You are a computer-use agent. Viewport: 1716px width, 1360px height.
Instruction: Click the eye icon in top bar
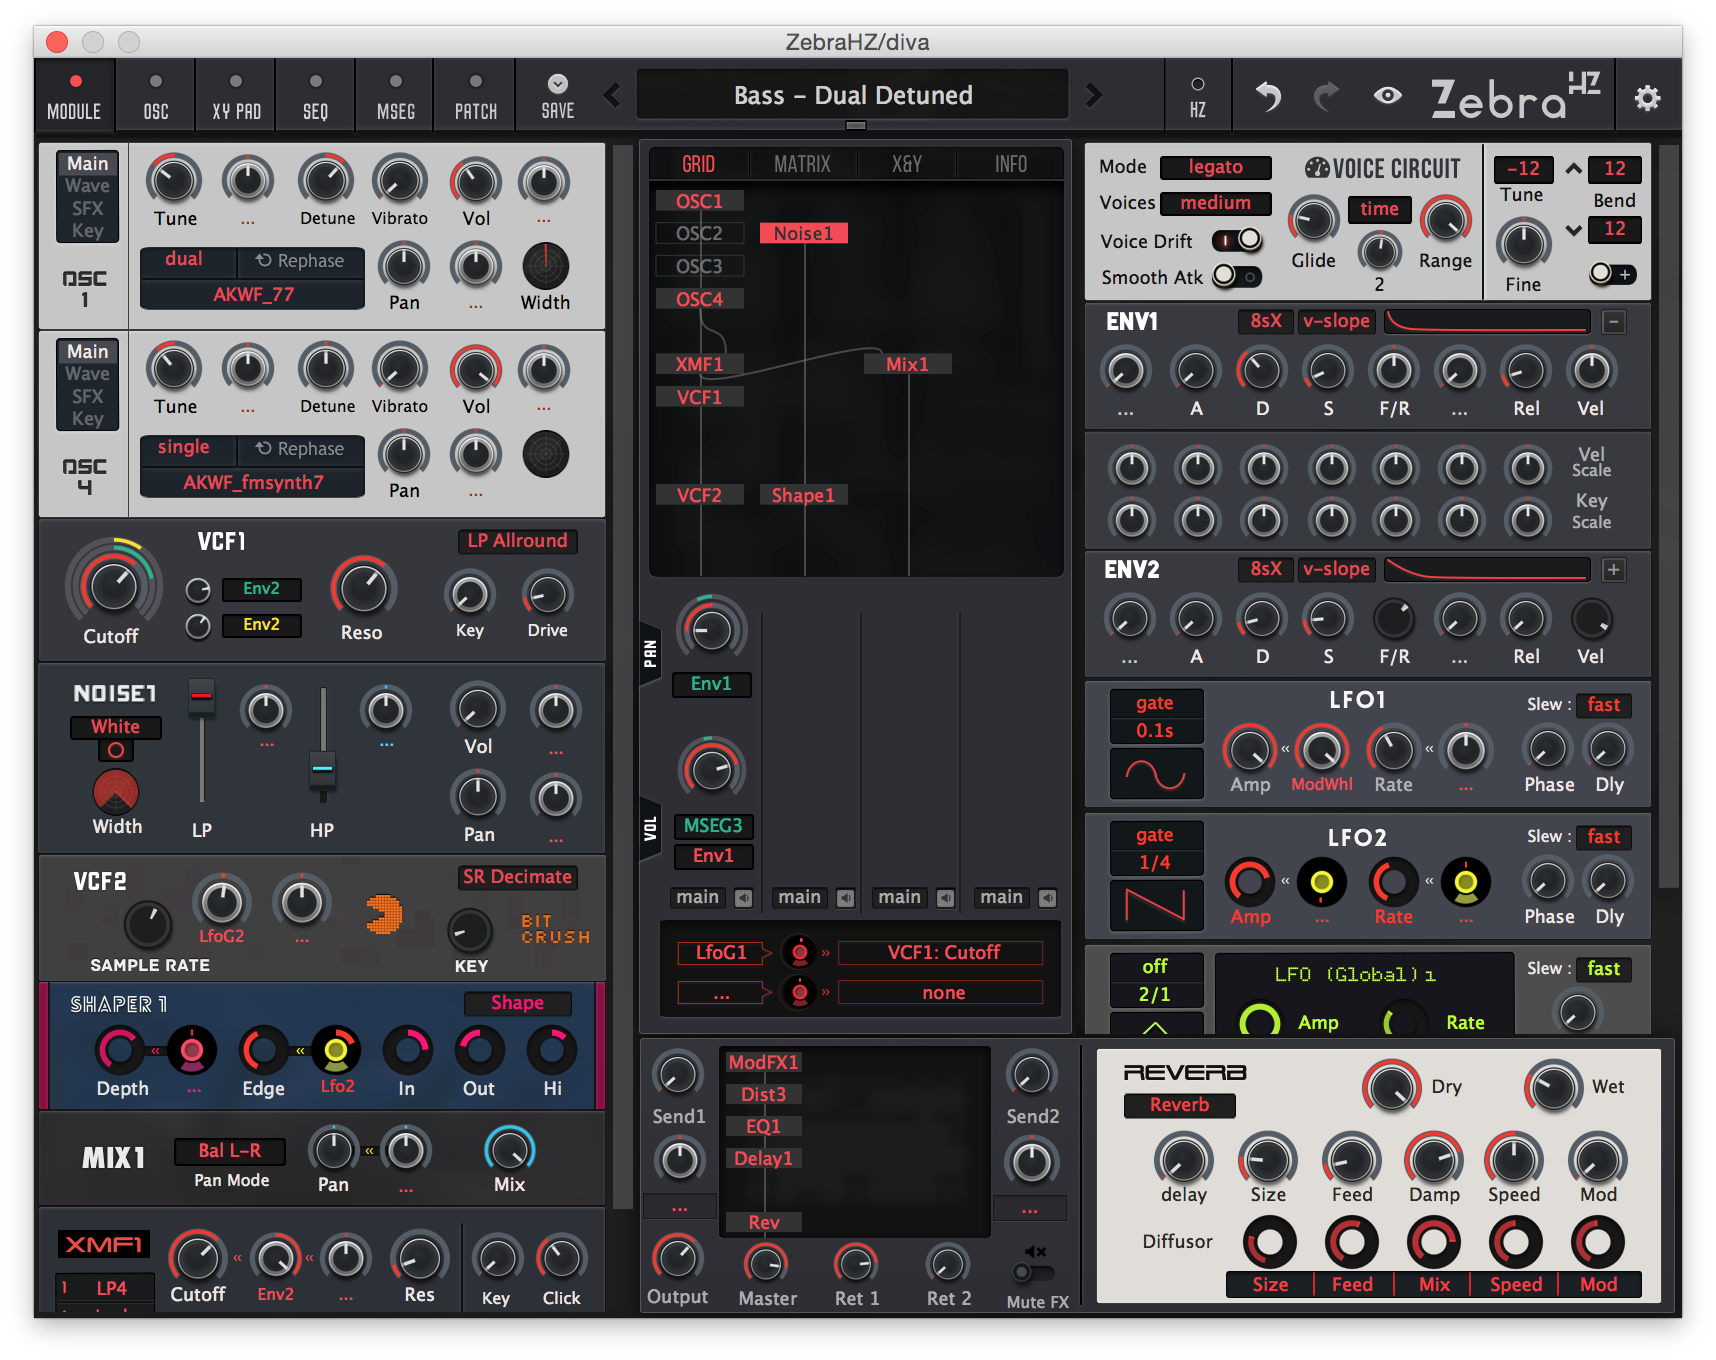[1387, 96]
